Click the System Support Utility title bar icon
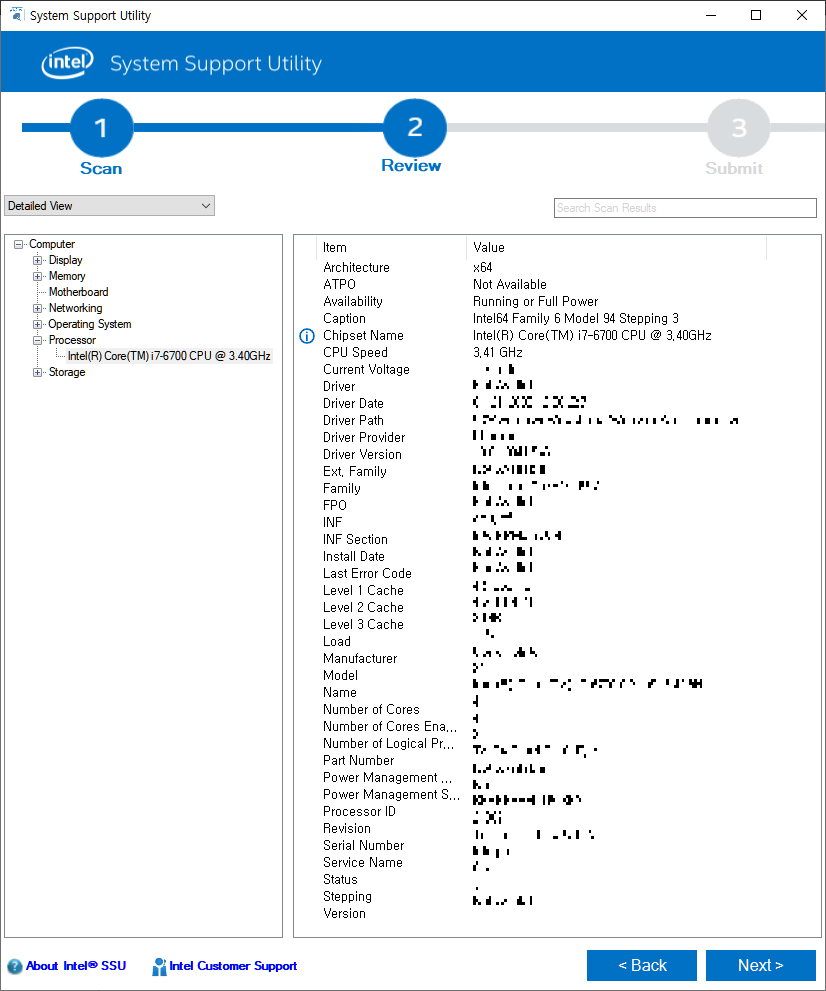The image size is (826, 991). (x=16, y=15)
